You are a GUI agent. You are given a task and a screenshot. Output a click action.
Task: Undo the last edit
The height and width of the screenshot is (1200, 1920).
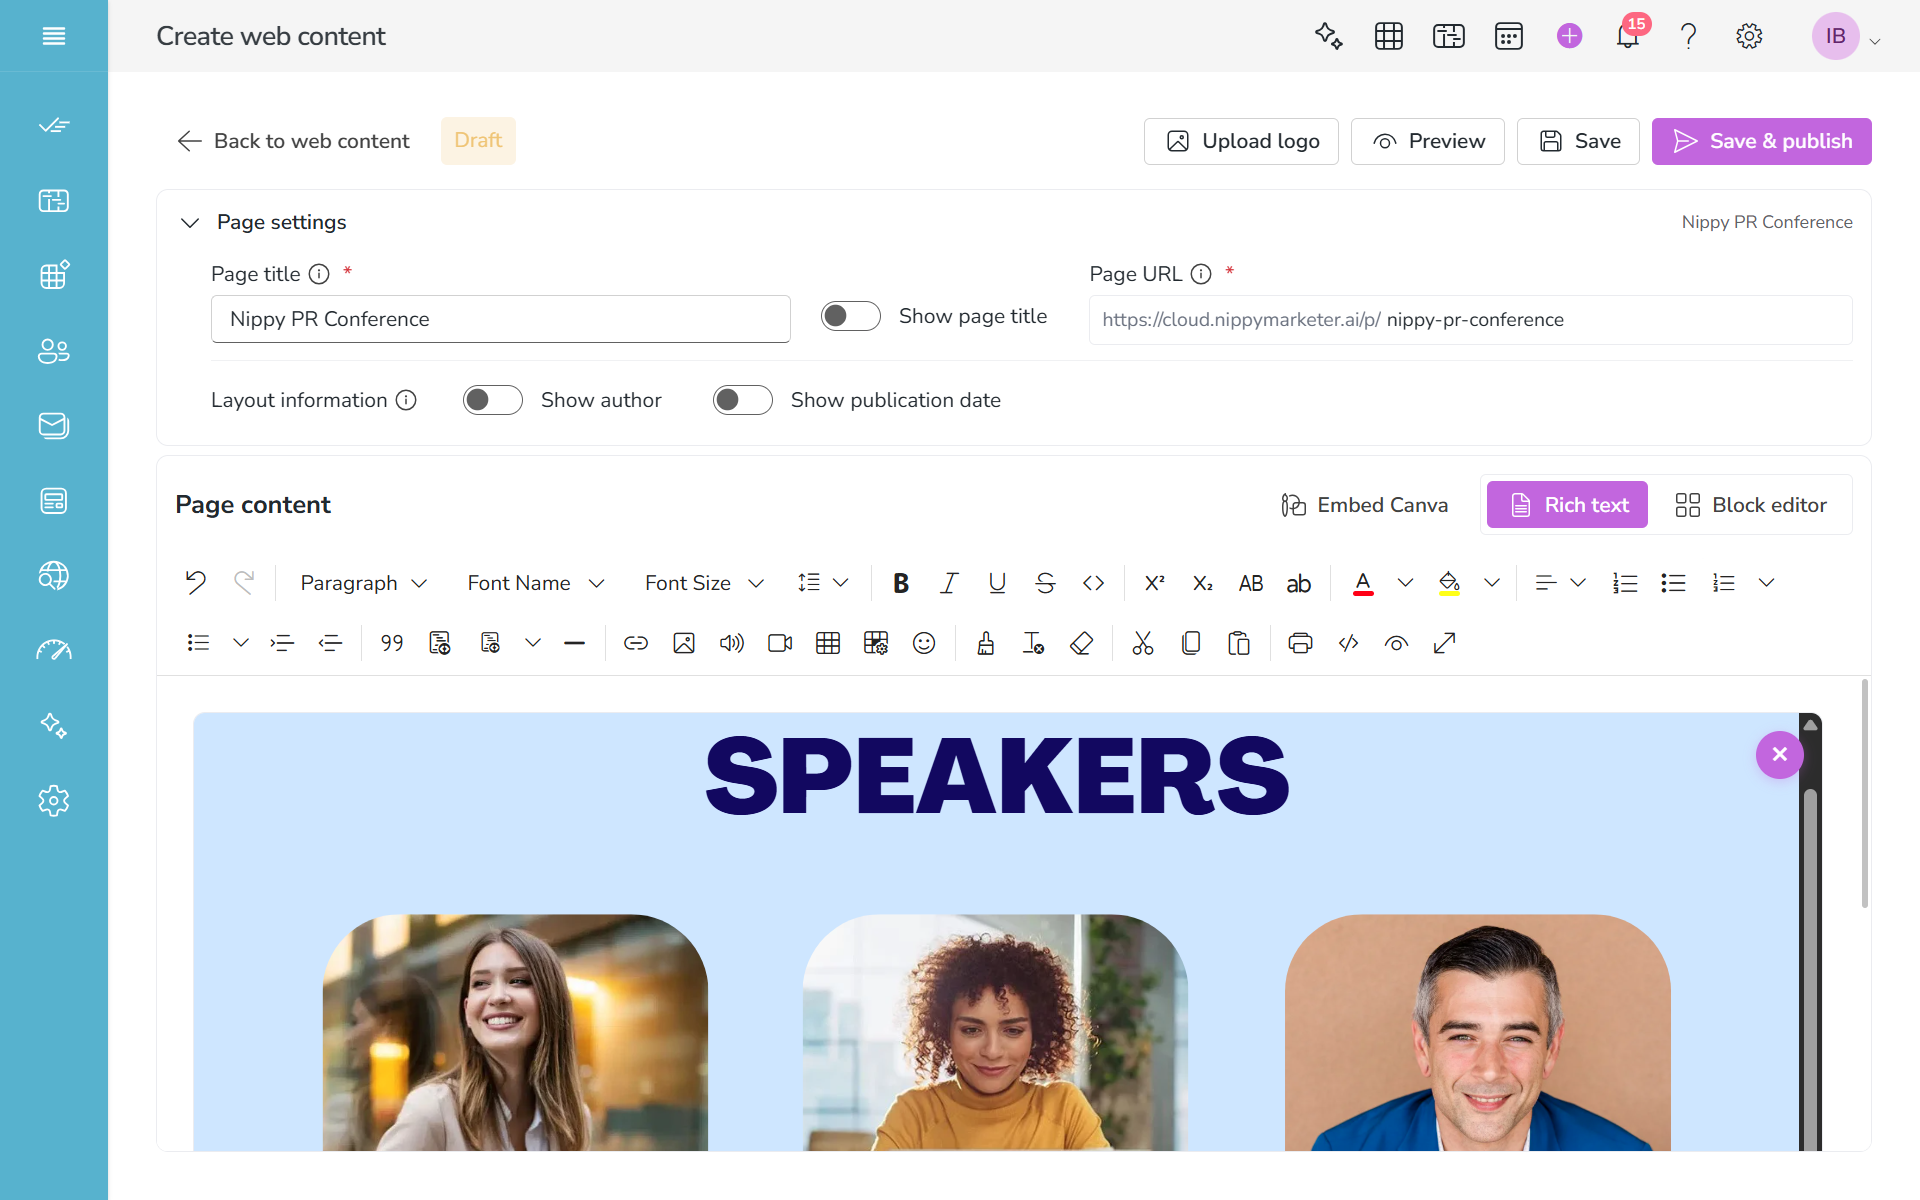pos(196,583)
